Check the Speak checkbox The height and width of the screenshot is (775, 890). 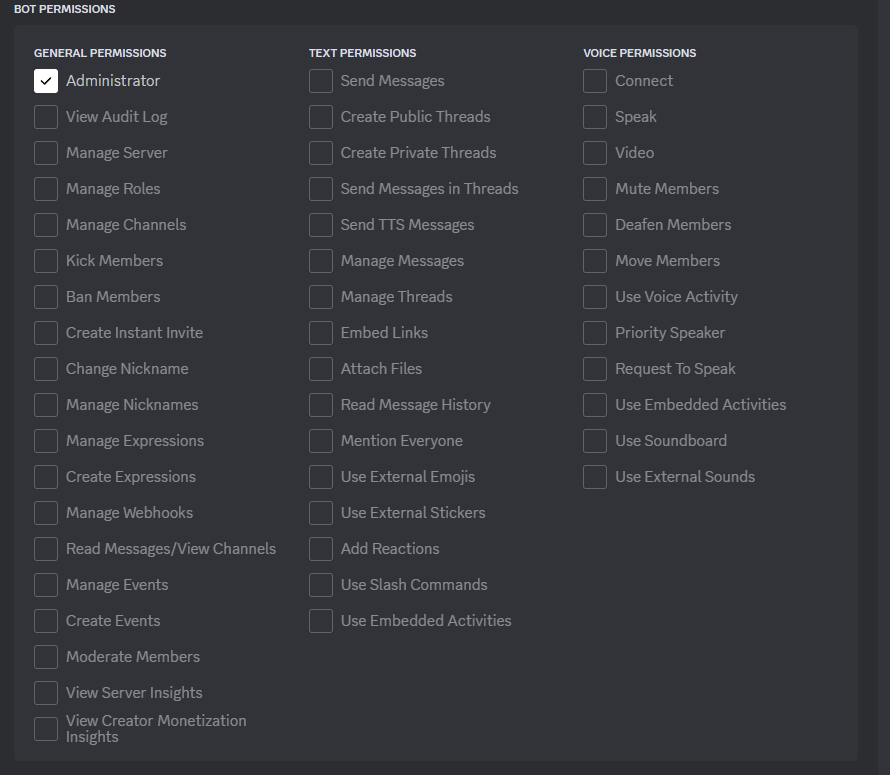[x=595, y=117]
